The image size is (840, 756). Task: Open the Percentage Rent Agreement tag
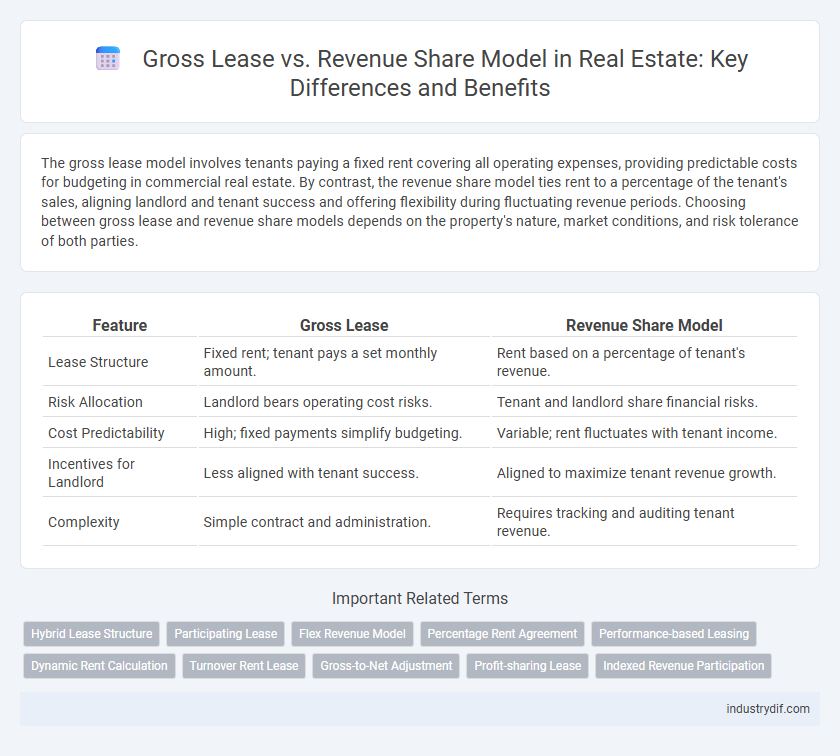tap(502, 634)
